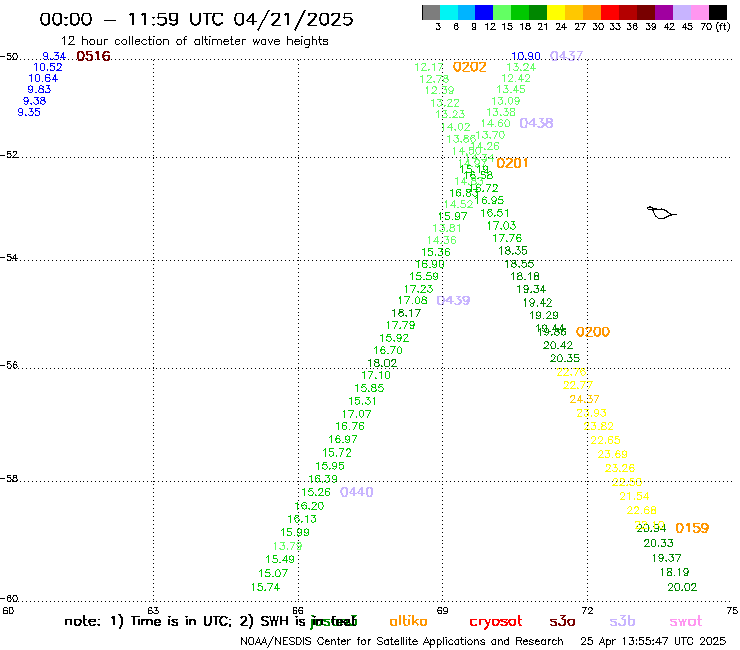Select the yellow swatch near 24 ft

(556, 12)
